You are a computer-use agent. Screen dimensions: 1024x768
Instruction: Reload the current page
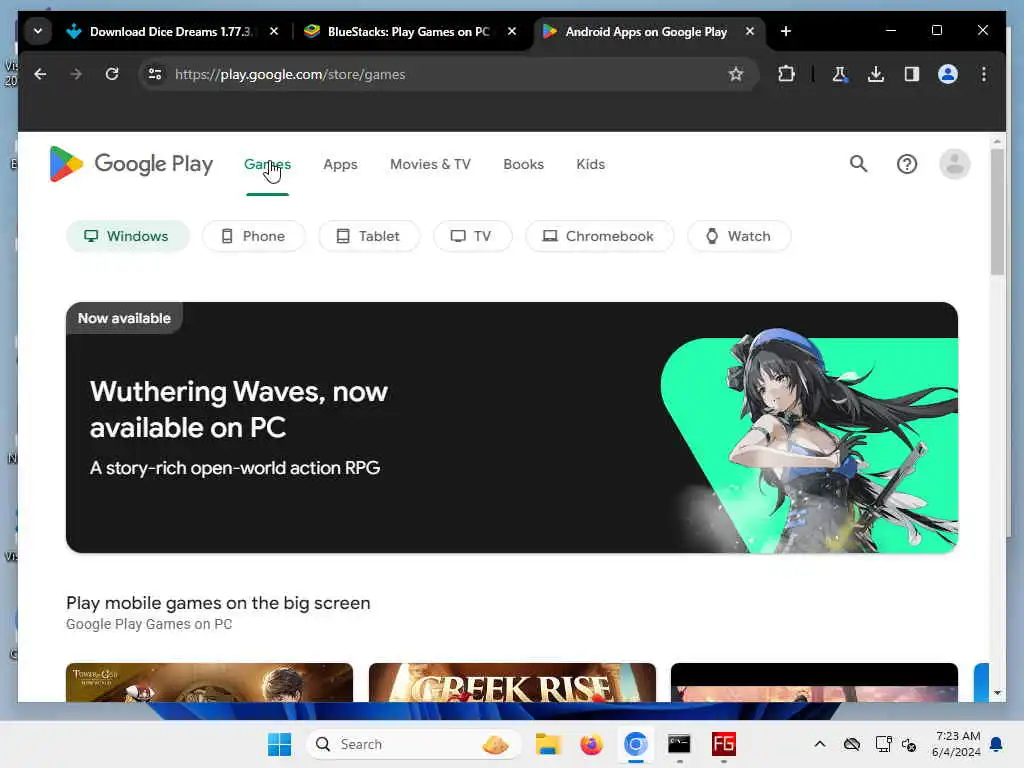(112, 74)
